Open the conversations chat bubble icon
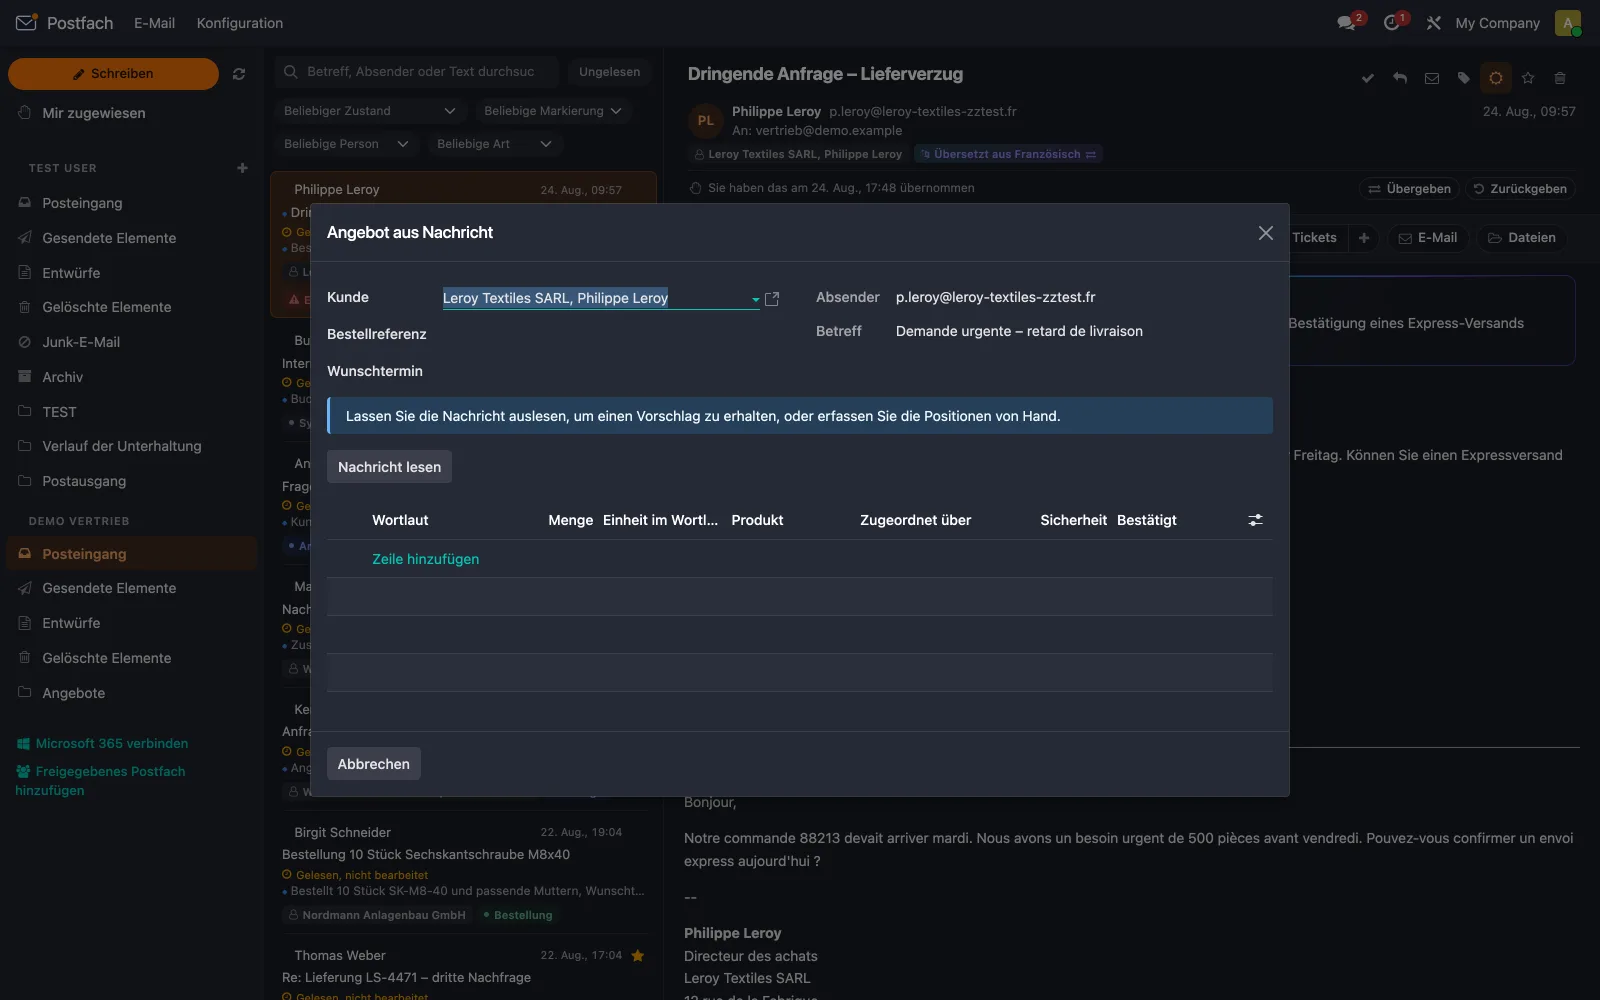The image size is (1600, 1000). tap(1346, 23)
